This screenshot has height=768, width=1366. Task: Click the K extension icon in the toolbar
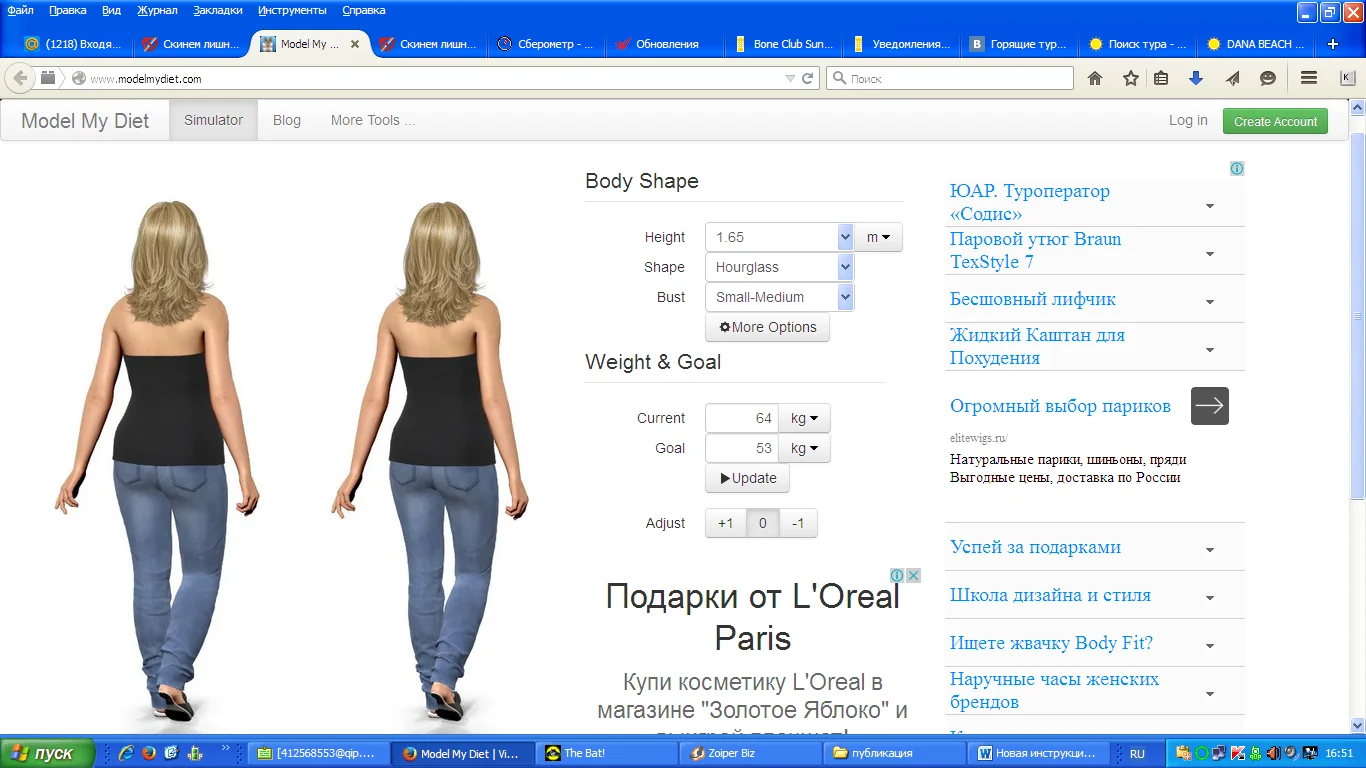(x=1346, y=78)
